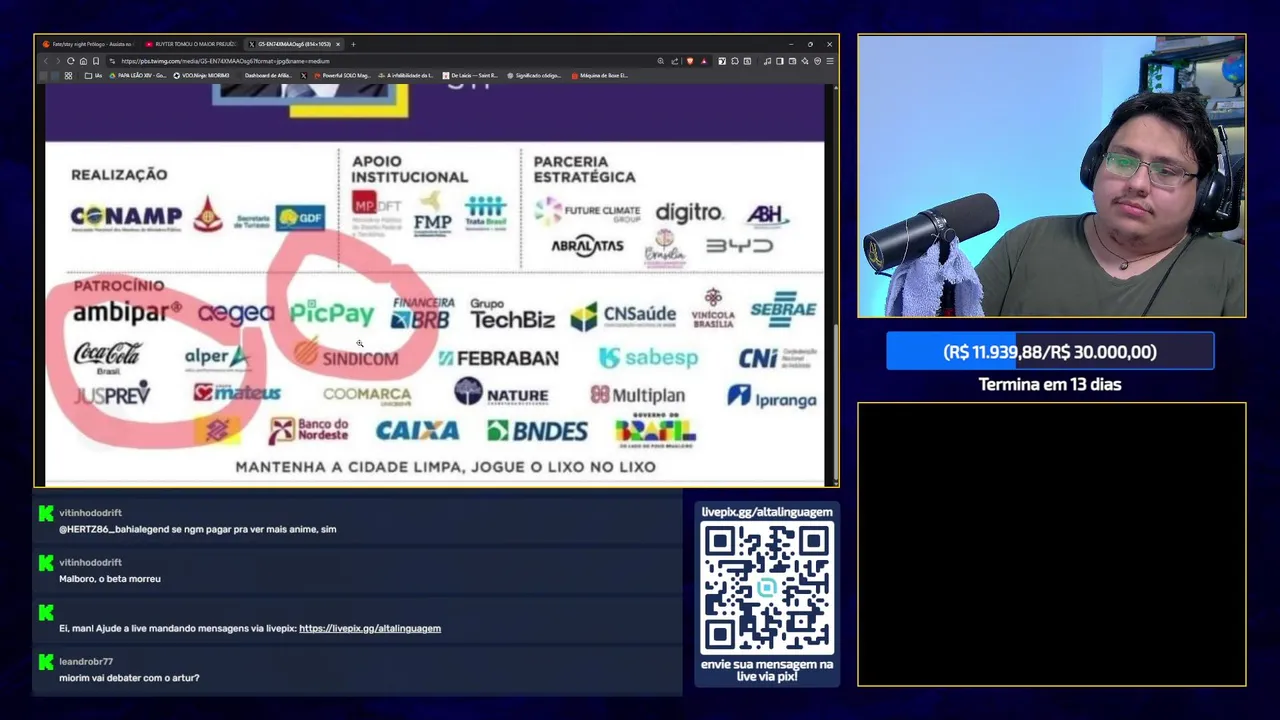
Task: Click the streamer webcam feed
Action: pos(1051,176)
